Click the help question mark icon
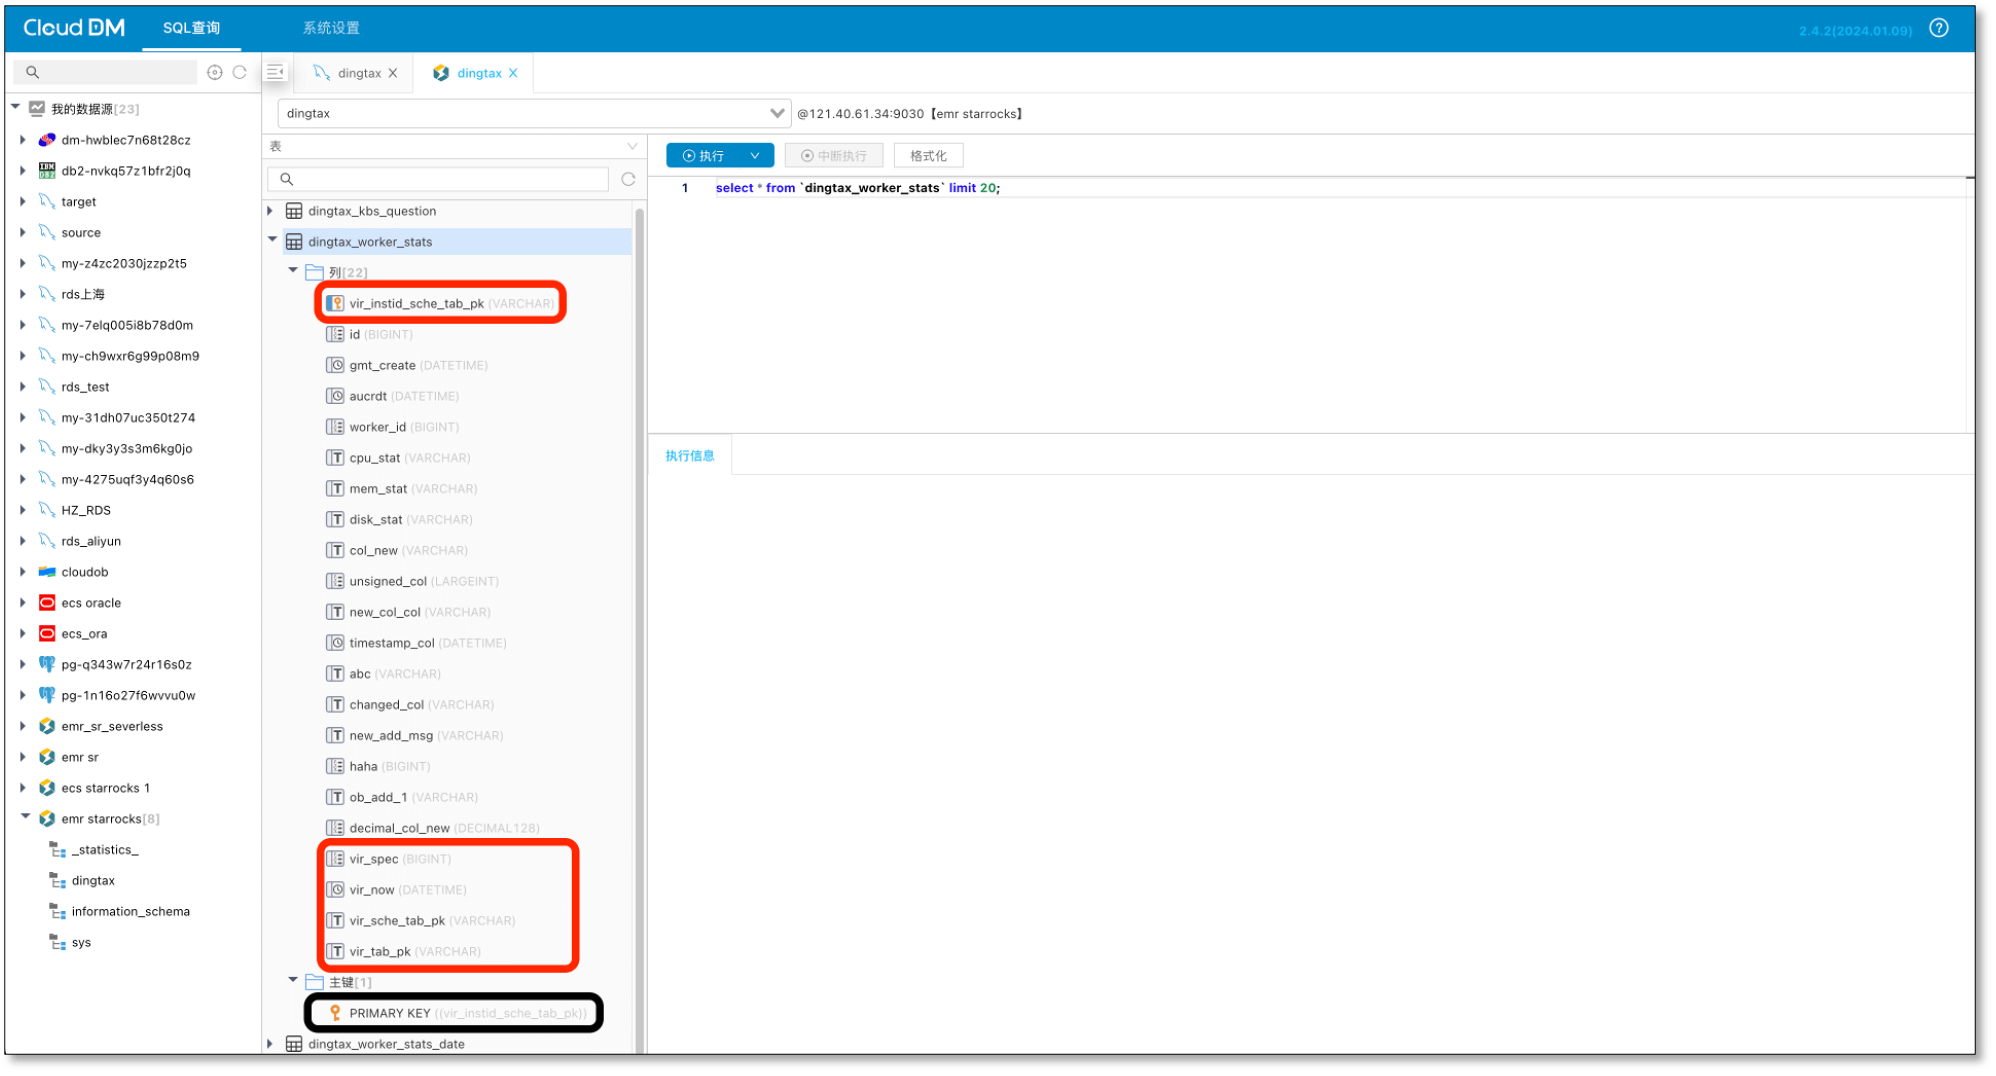The height and width of the screenshot is (1076, 1996). [1938, 28]
